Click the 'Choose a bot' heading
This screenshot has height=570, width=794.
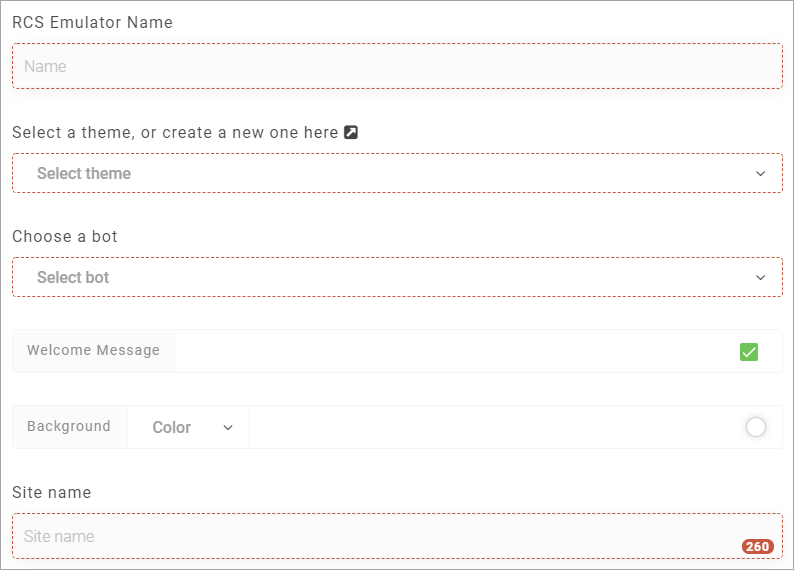click(x=65, y=236)
